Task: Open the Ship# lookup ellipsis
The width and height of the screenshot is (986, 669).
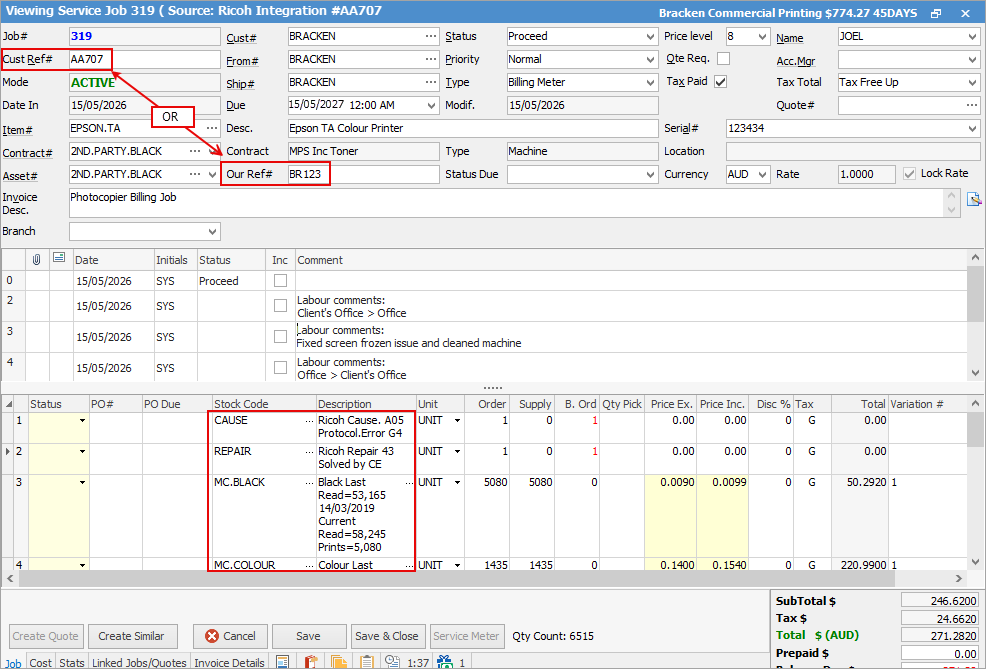Action: (x=431, y=82)
